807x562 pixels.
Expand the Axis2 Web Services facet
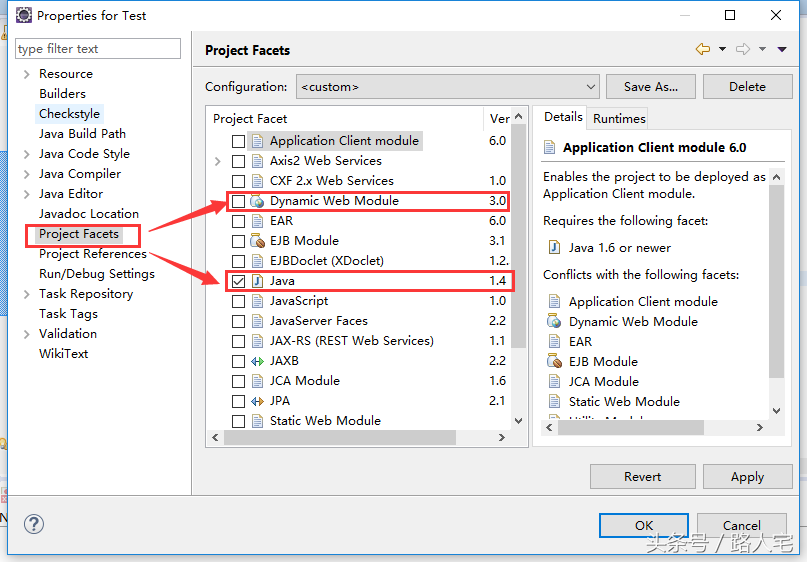pyautogui.click(x=218, y=161)
